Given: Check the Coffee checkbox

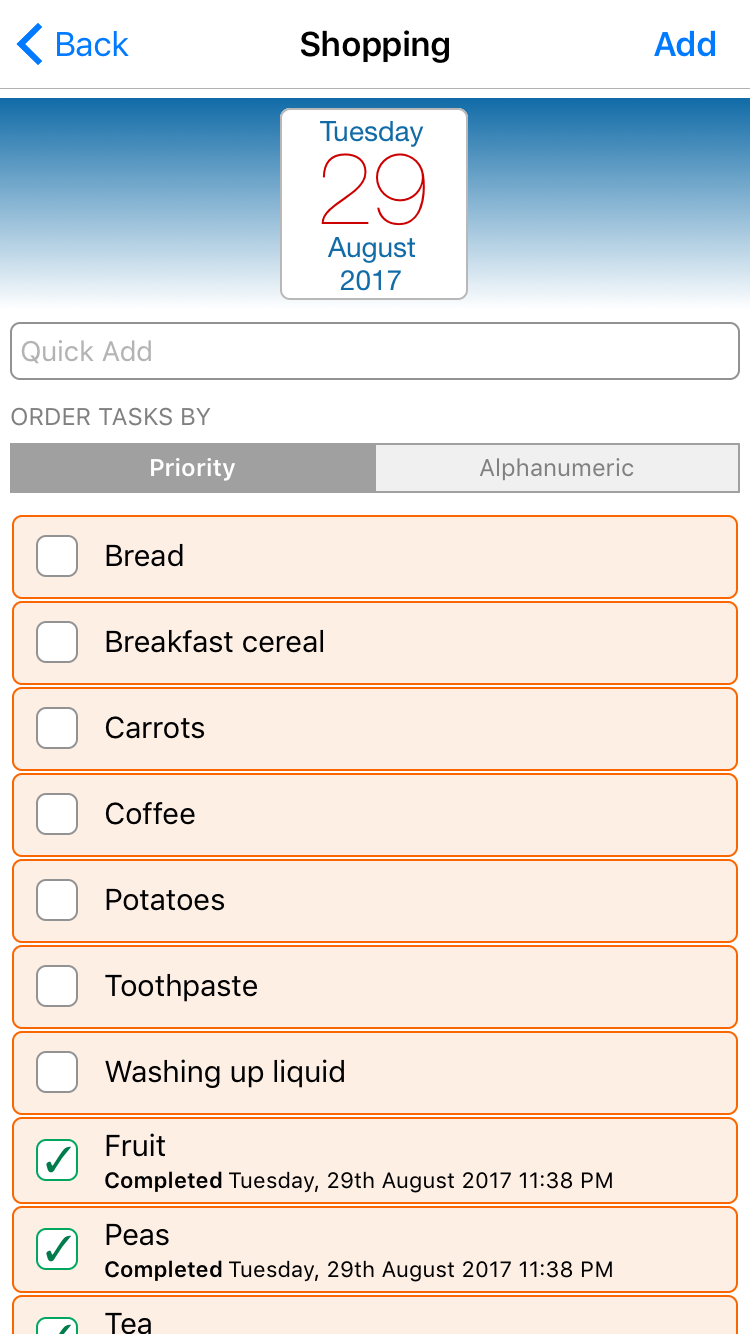Looking at the screenshot, I should (57, 814).
